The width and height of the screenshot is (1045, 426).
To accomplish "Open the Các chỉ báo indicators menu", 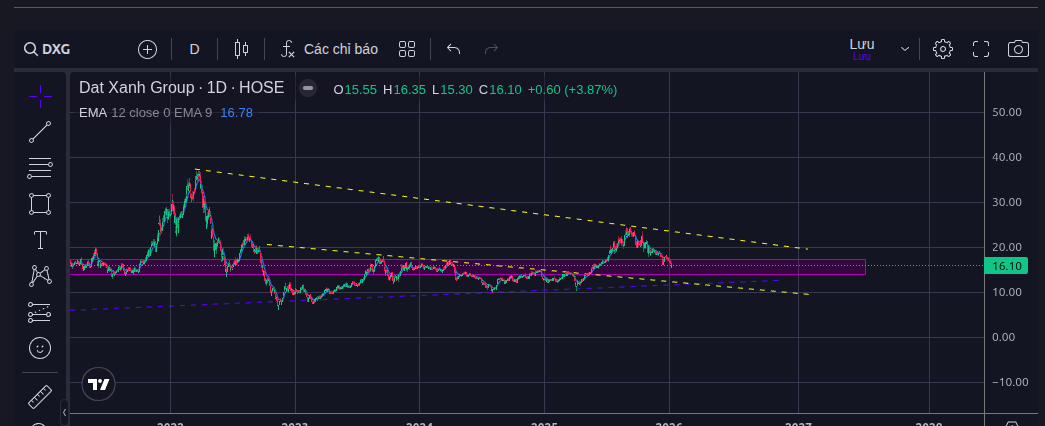I will (x=329, y=49).
